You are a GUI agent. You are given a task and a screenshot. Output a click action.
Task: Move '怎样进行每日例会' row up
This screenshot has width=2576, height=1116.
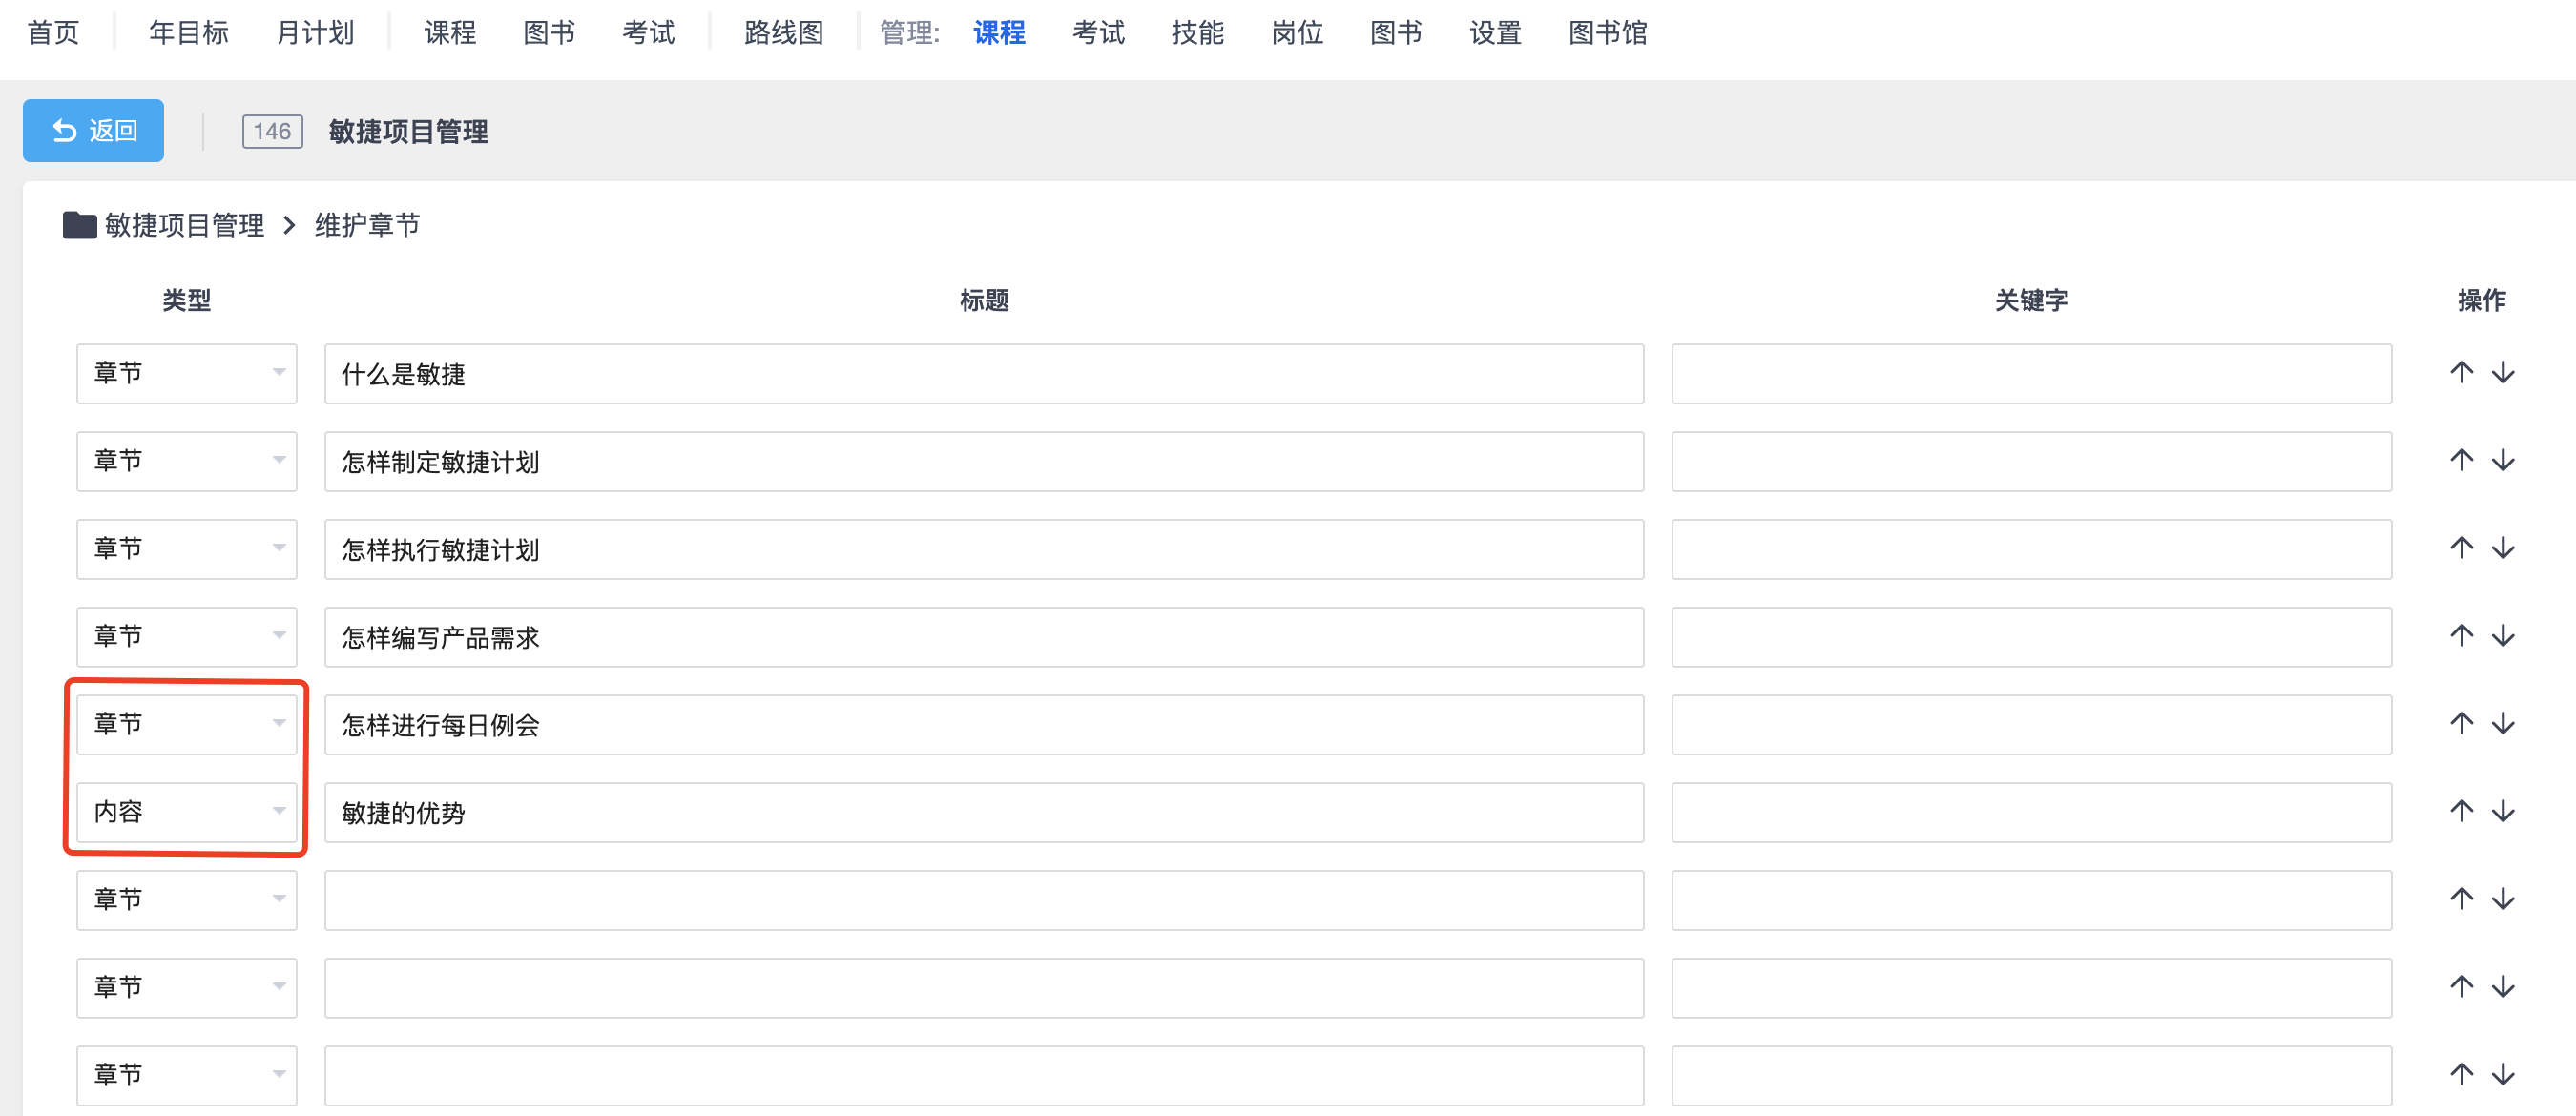point(2461,724)
